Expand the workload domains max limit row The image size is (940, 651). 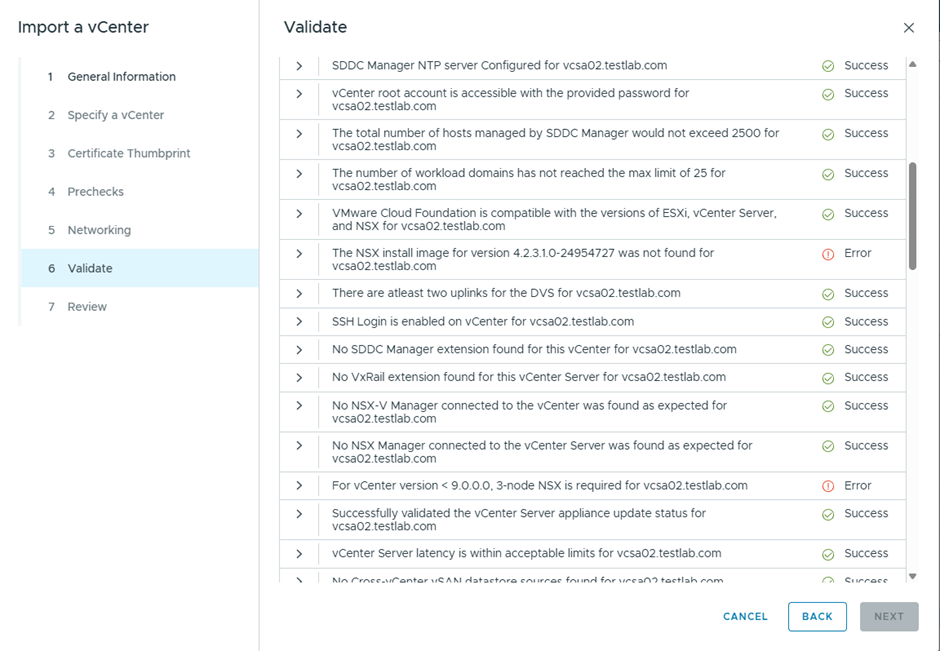pos(299,174)
